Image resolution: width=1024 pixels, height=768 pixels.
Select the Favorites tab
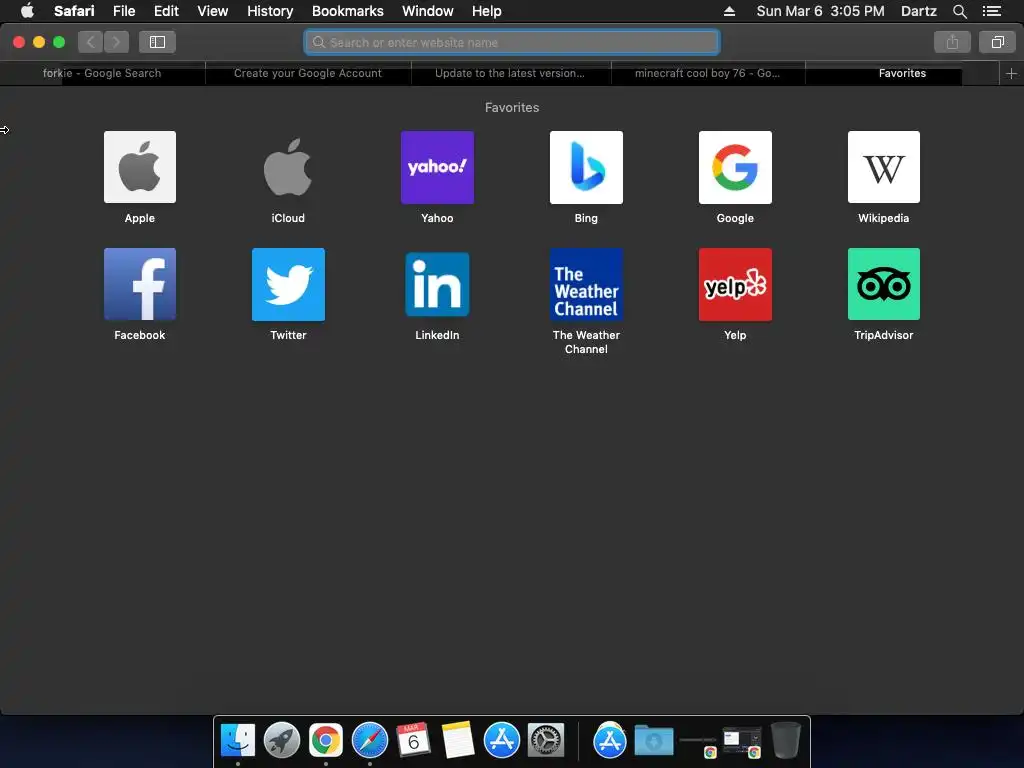coord(902,73)
